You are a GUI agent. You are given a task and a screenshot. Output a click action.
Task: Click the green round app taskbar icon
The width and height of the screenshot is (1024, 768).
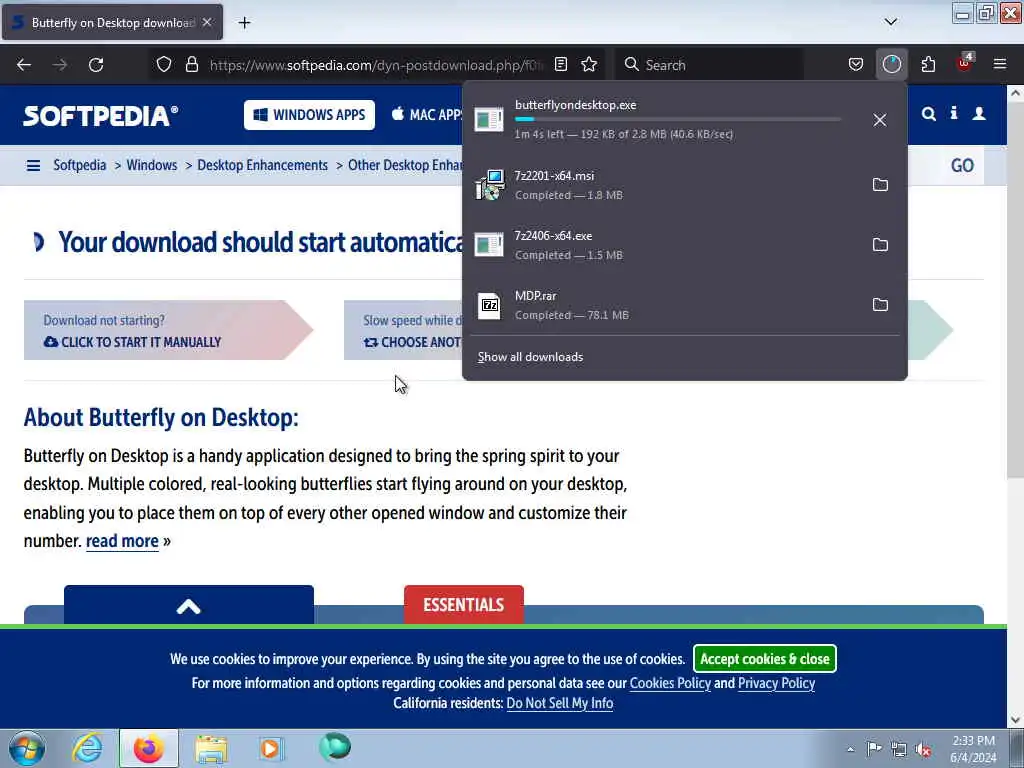[334, 747]
